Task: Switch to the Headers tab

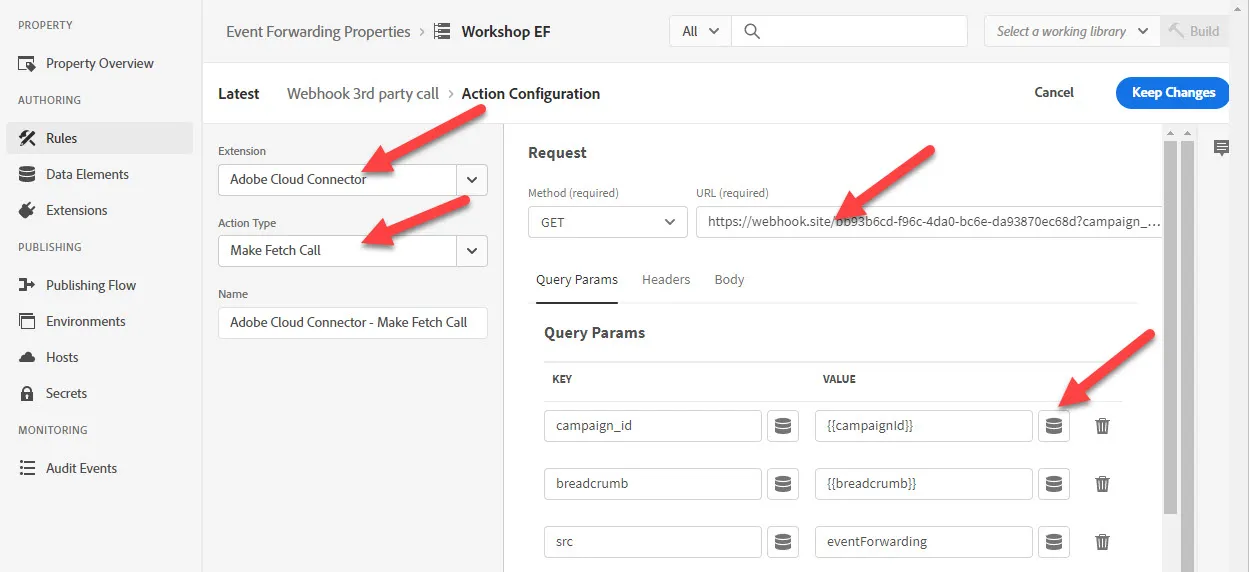Action: 666,280
